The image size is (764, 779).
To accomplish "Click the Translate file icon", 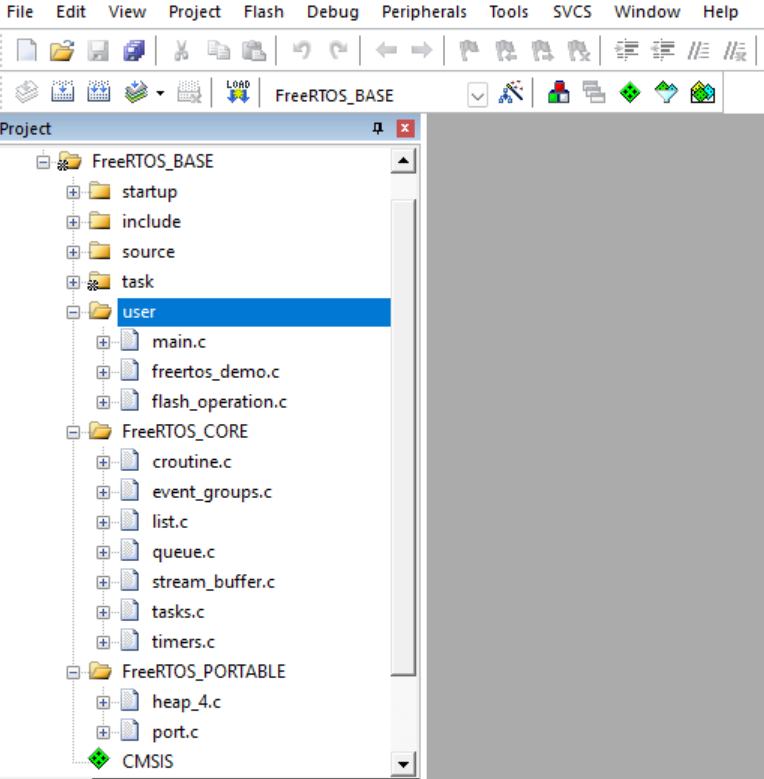I will click(26, 92).
